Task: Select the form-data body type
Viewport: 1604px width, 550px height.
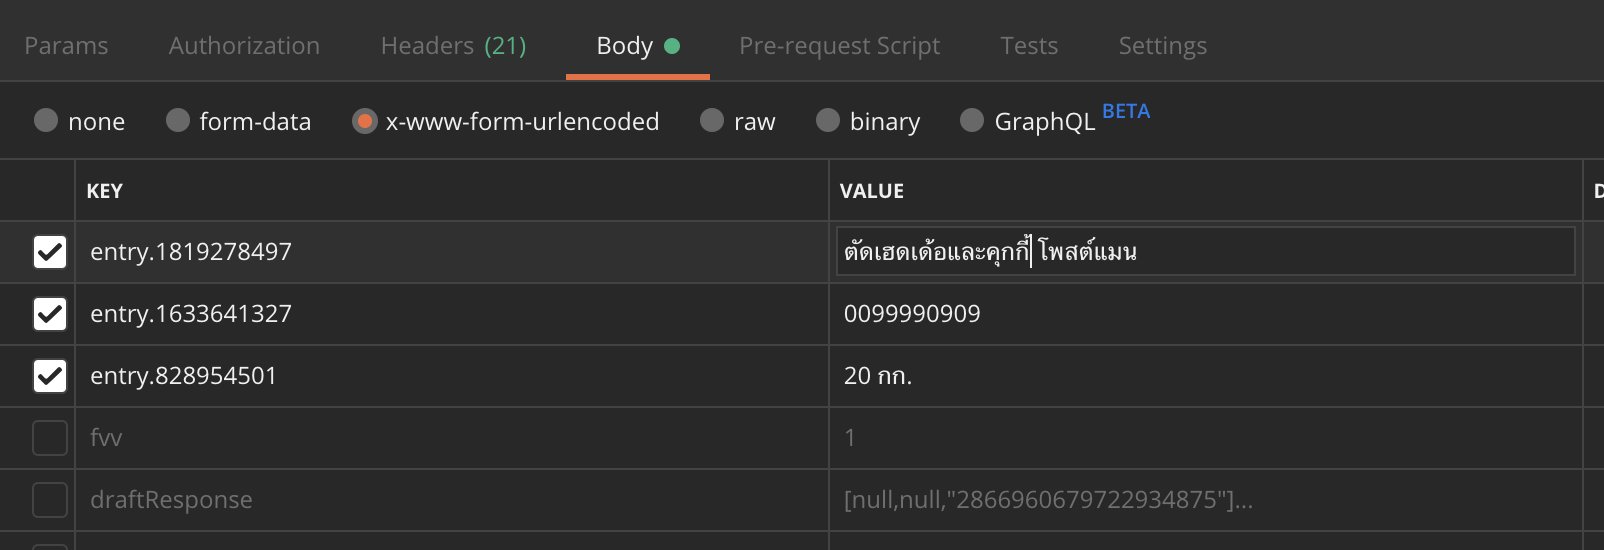Action: (x=178, y=121)
